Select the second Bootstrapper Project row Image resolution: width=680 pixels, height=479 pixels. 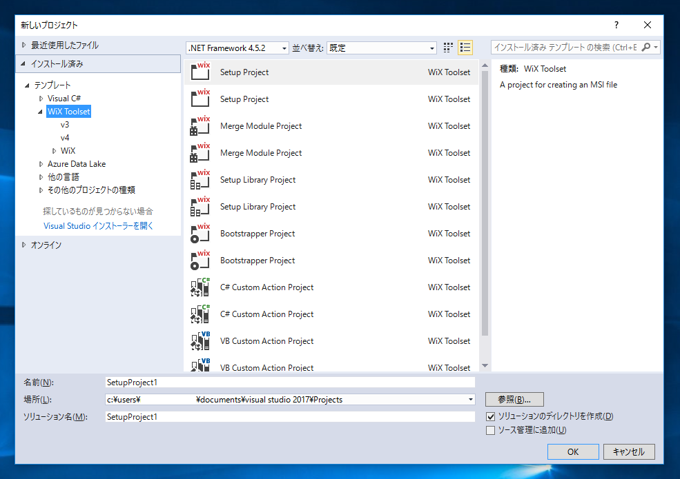coord(332,260)
